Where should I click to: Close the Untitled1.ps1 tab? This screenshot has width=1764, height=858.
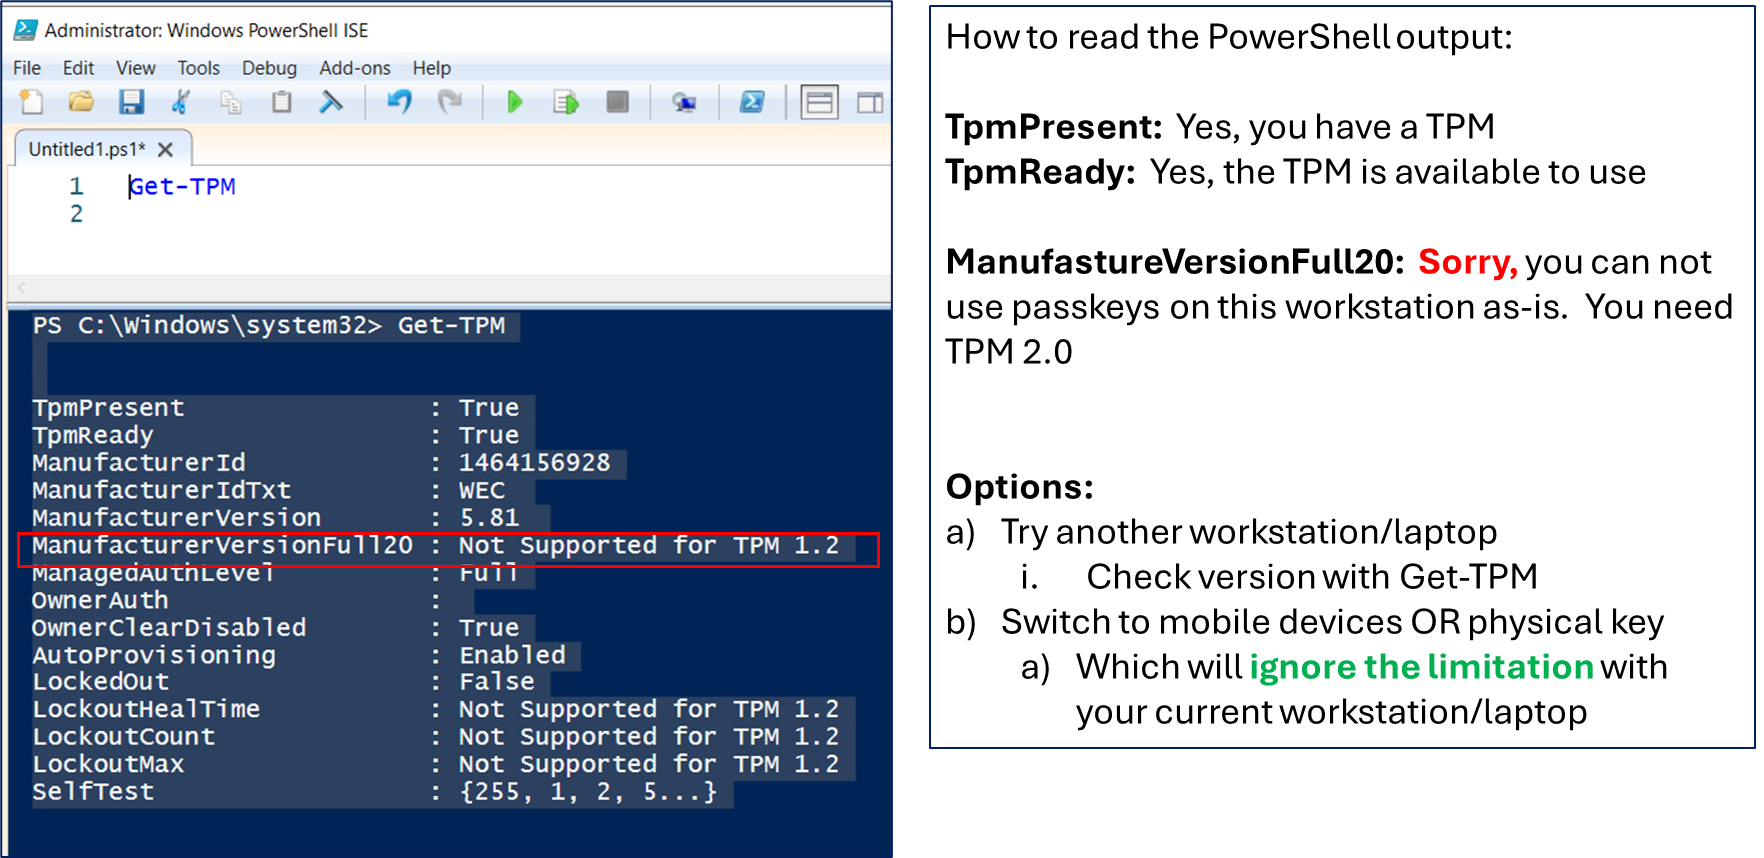pyautogui.click(x=166, y=149)
